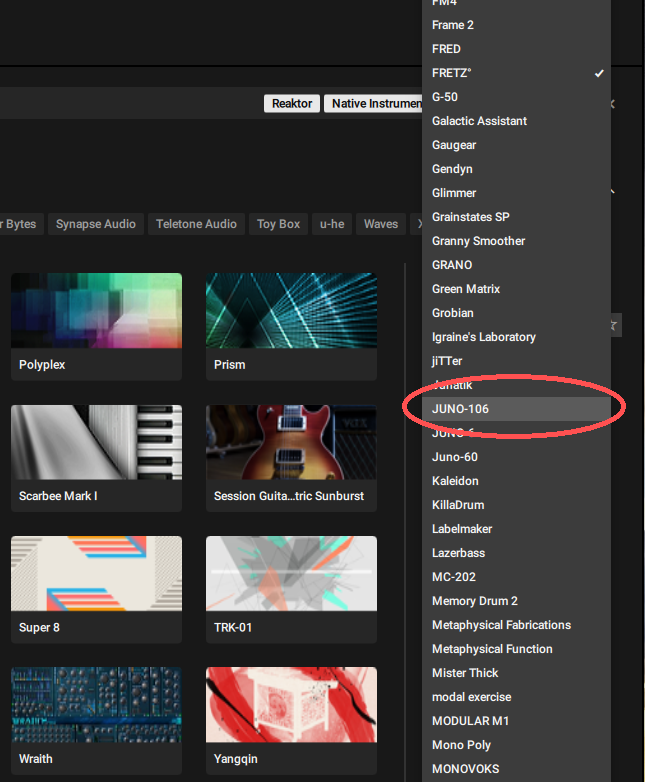This screenshot has height=782, width=645.
Task: Pick KillaDrum from the menu
Action: 516,505
